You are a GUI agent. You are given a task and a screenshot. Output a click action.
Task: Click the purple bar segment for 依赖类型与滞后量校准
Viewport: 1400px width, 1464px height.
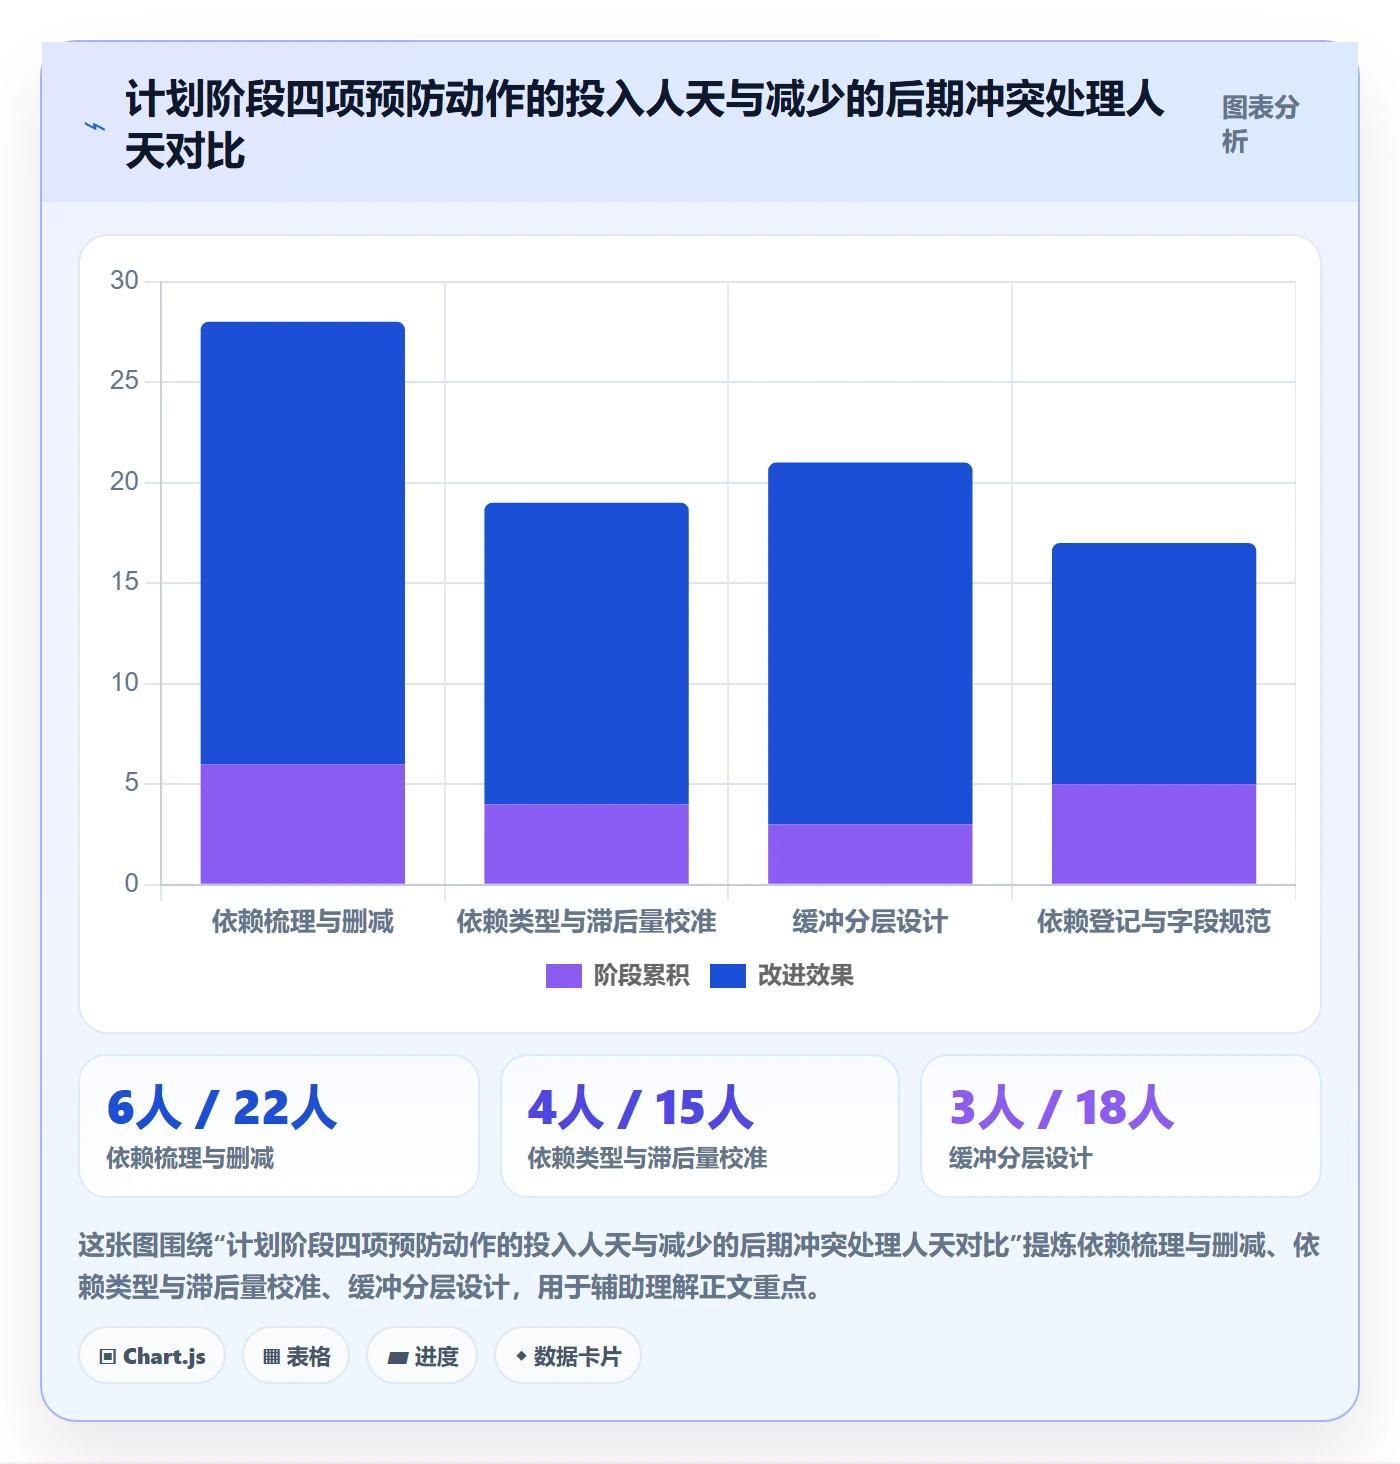point(587,844)
